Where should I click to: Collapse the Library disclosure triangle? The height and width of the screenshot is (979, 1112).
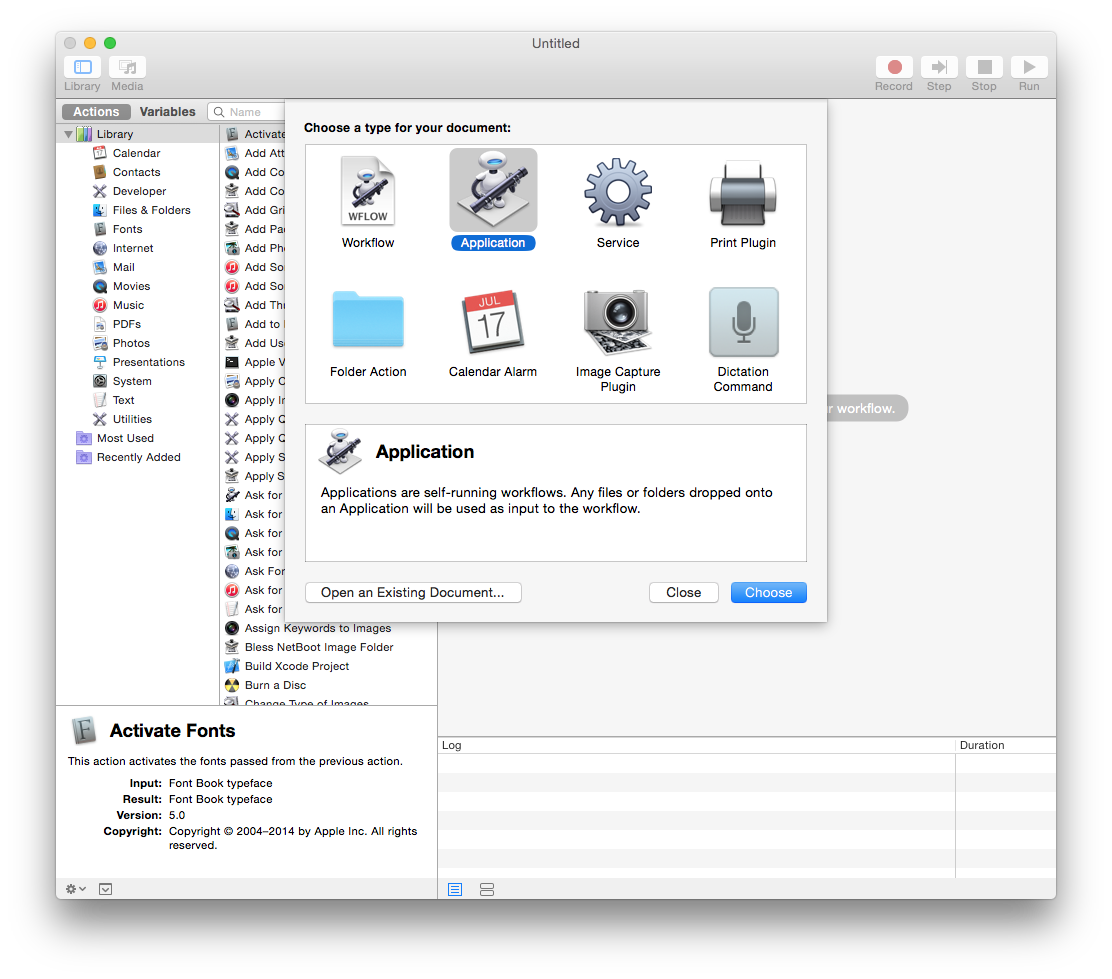coord(69,134)
